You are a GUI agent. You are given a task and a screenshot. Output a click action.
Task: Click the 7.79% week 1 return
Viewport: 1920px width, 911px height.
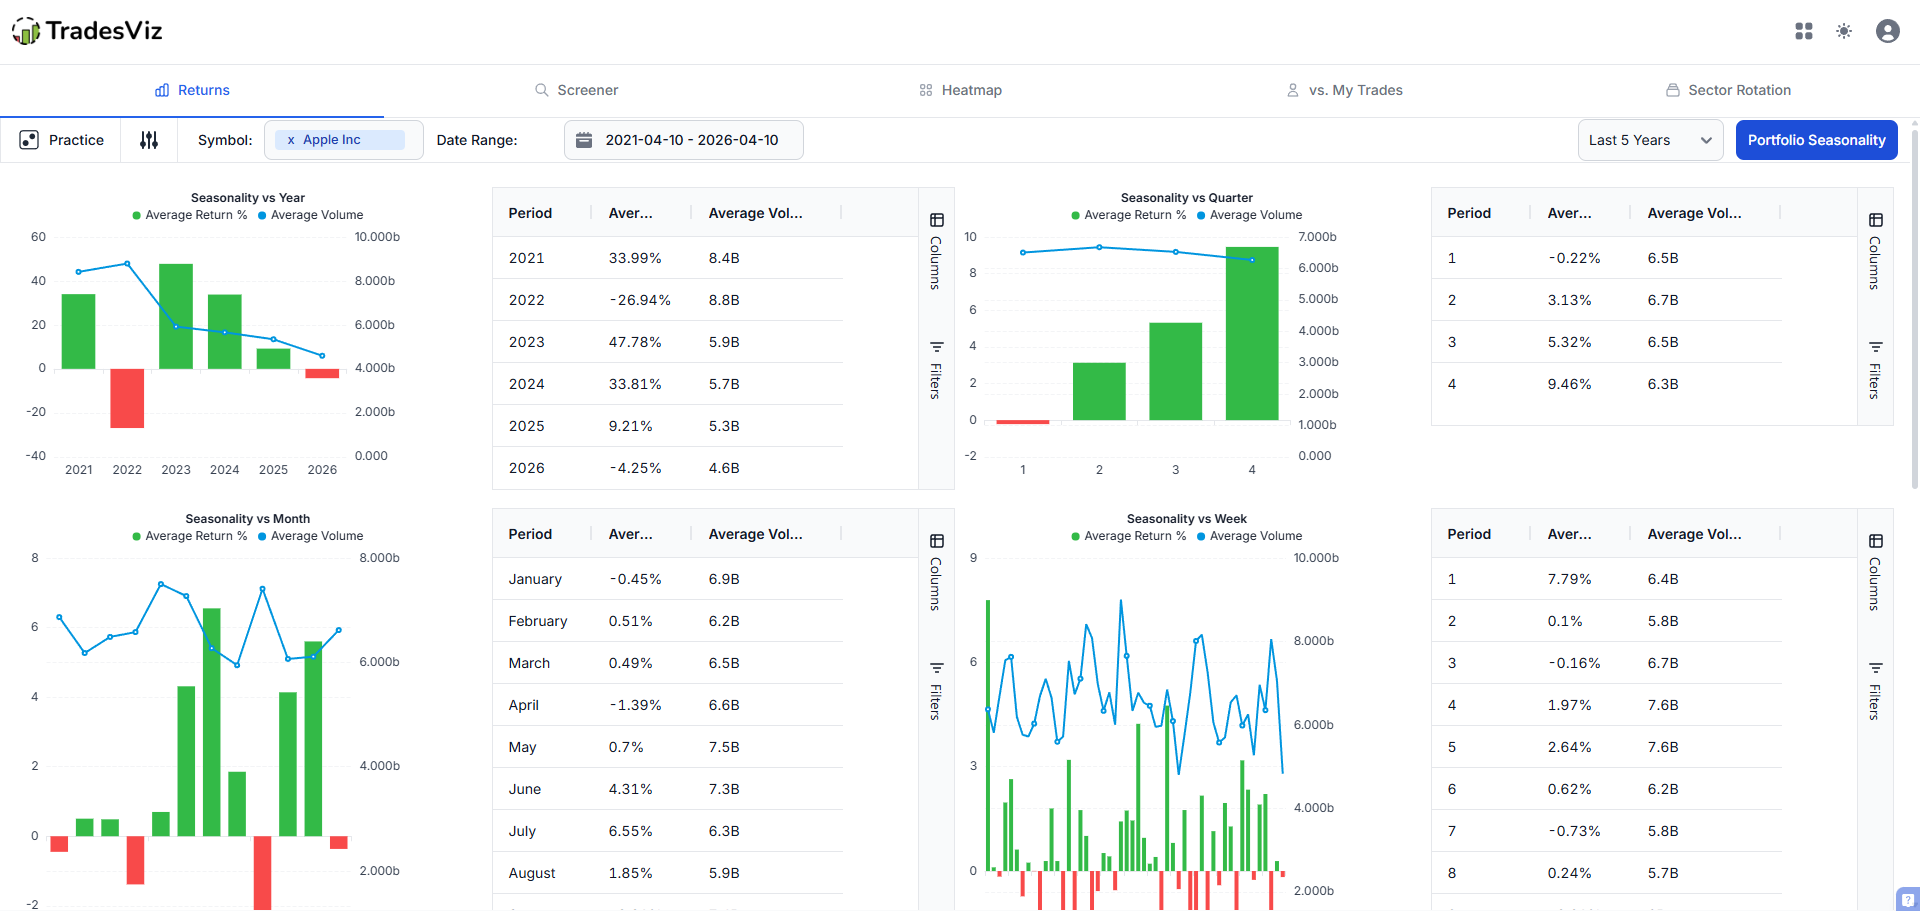pos(1569,579)
